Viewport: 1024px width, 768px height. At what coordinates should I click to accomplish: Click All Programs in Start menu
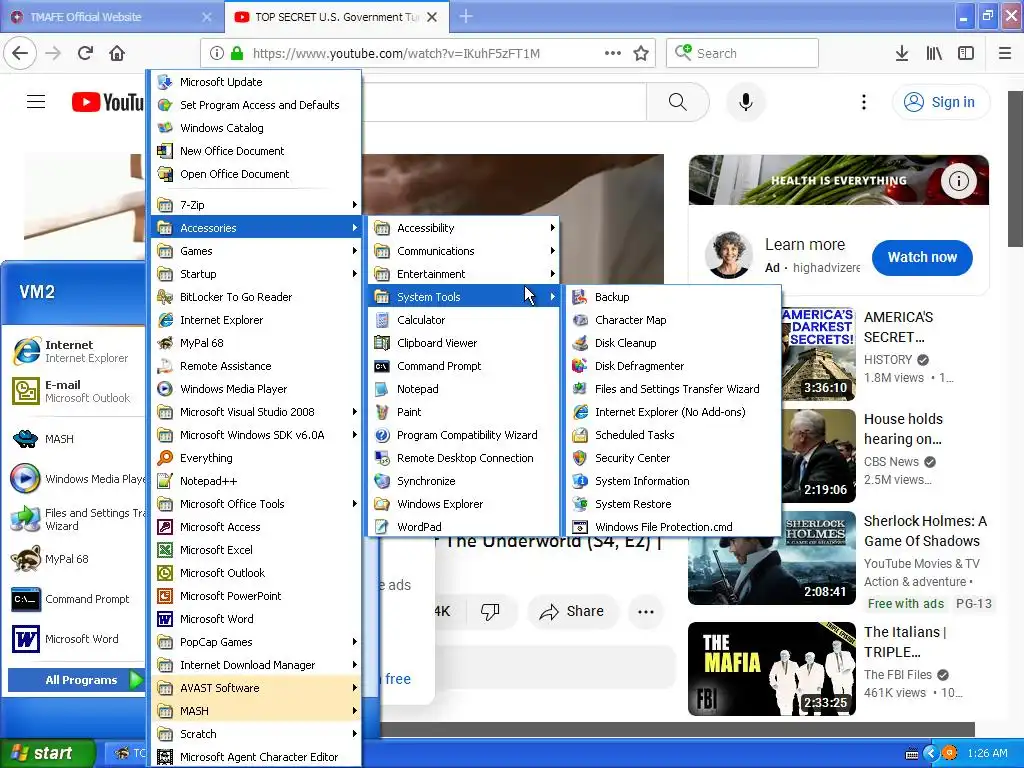(x=76, y=680)
